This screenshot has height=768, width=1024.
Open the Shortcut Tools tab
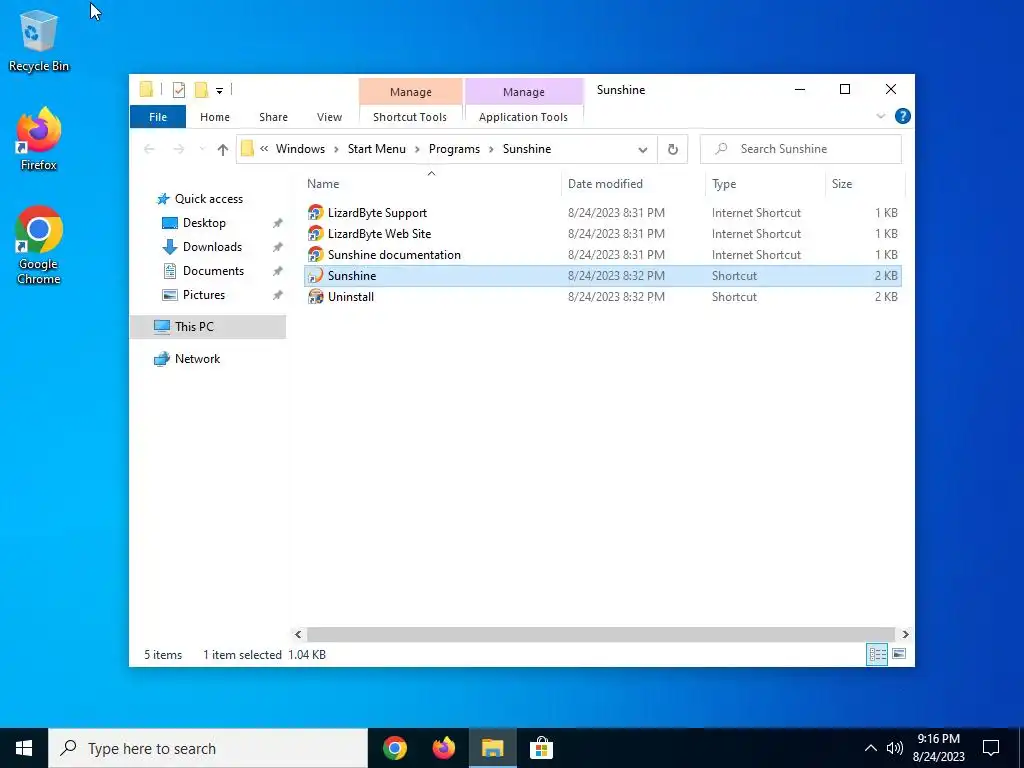point(410,117)
